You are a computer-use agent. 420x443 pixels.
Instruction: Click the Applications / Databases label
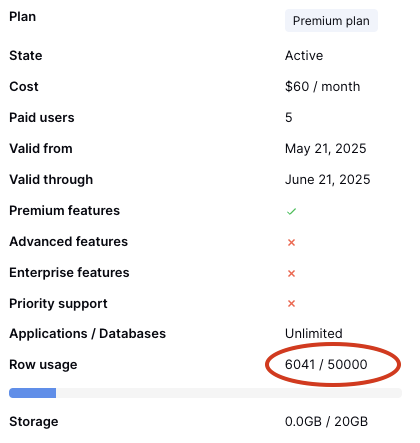coord(88,334)
